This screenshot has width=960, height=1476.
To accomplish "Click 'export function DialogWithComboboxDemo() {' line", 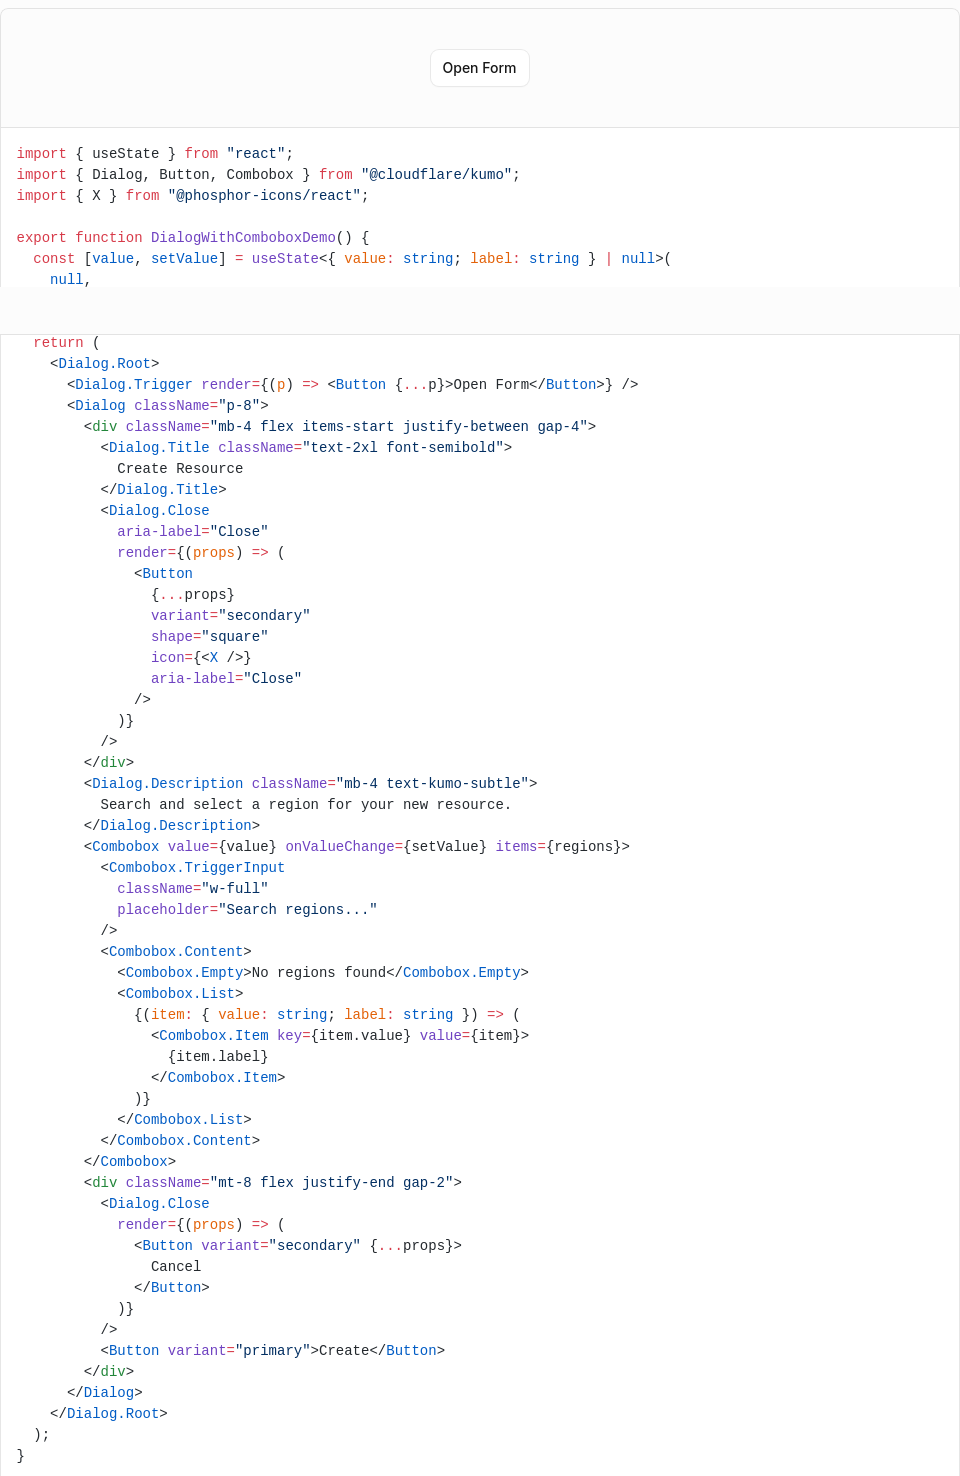I will tap(193, 237).
